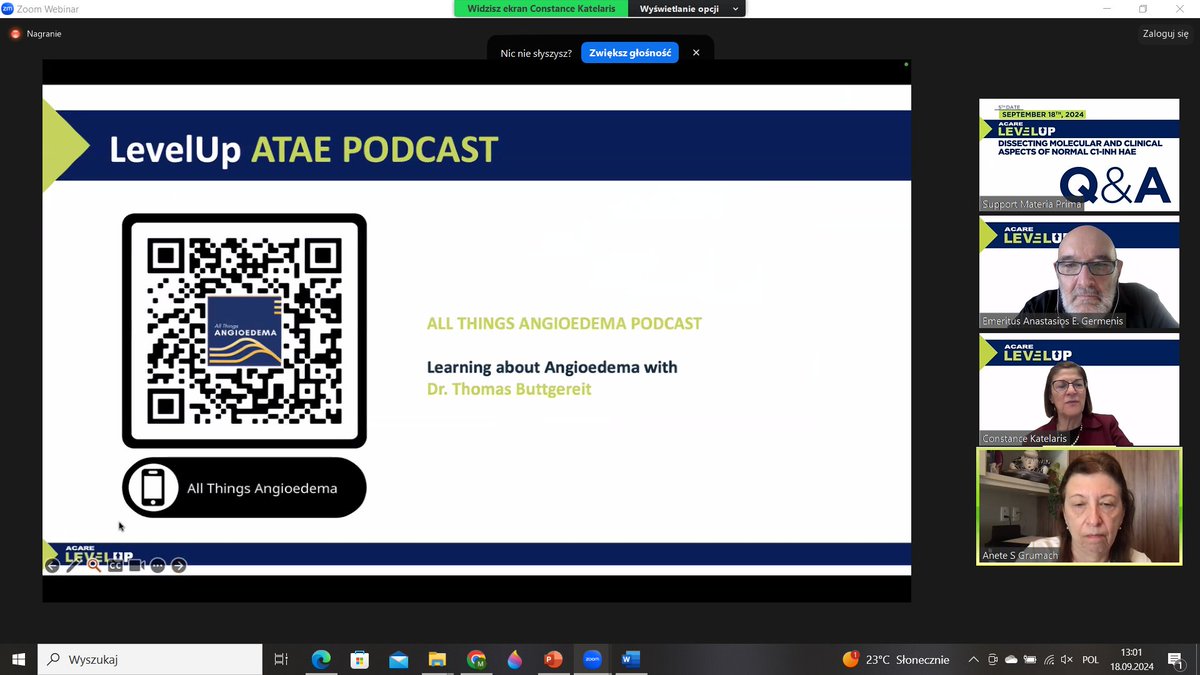The image size is (1200, 675).
Task: Click the QR code on slide
Action: 244,331
